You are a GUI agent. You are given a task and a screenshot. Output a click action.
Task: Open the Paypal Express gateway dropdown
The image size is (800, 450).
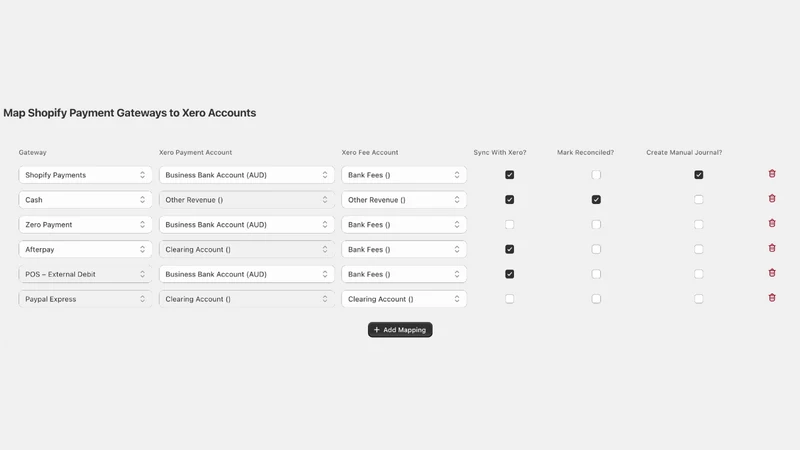click(85, 299)
